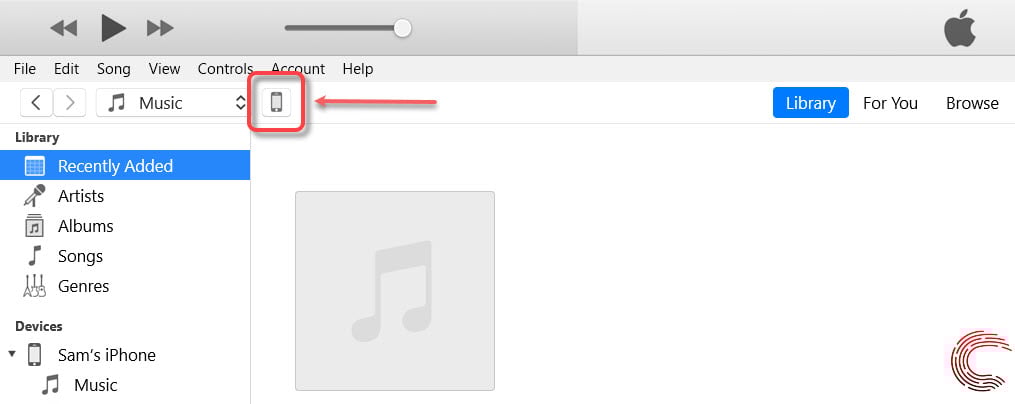
Task: Click the Apple logo icon
Action: point(959,28)
